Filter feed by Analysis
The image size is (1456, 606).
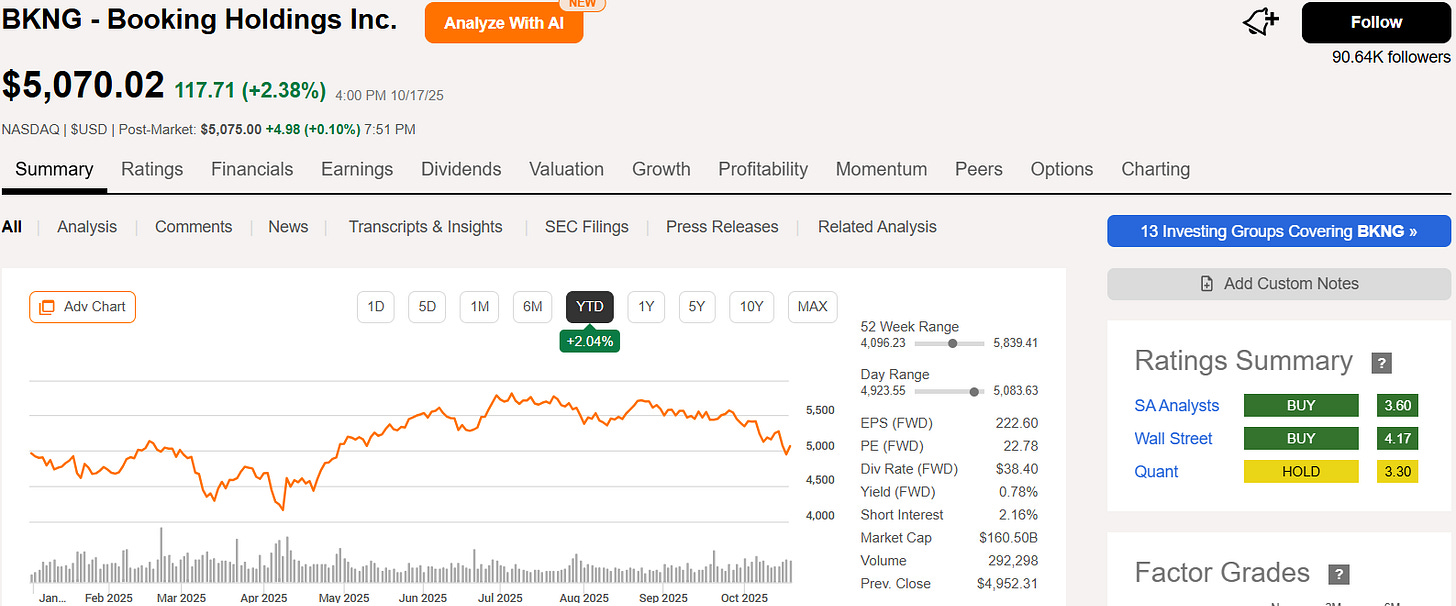pyautogui.click(x=87, y=227)
